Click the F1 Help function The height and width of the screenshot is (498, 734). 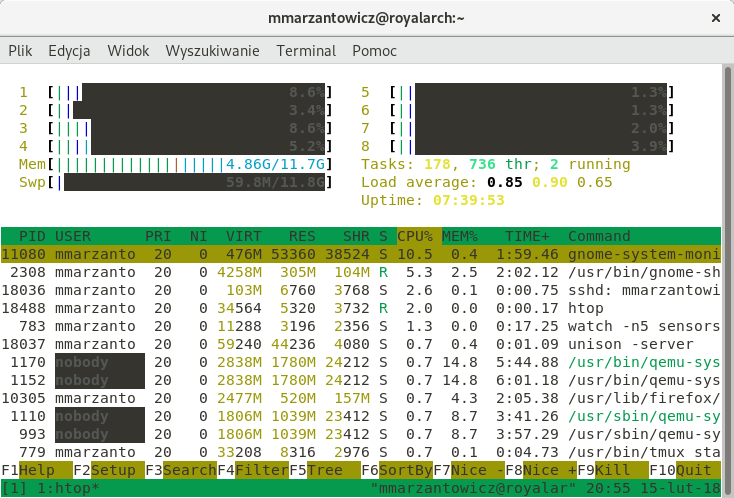pyautogui.click(x=37, y=470)
